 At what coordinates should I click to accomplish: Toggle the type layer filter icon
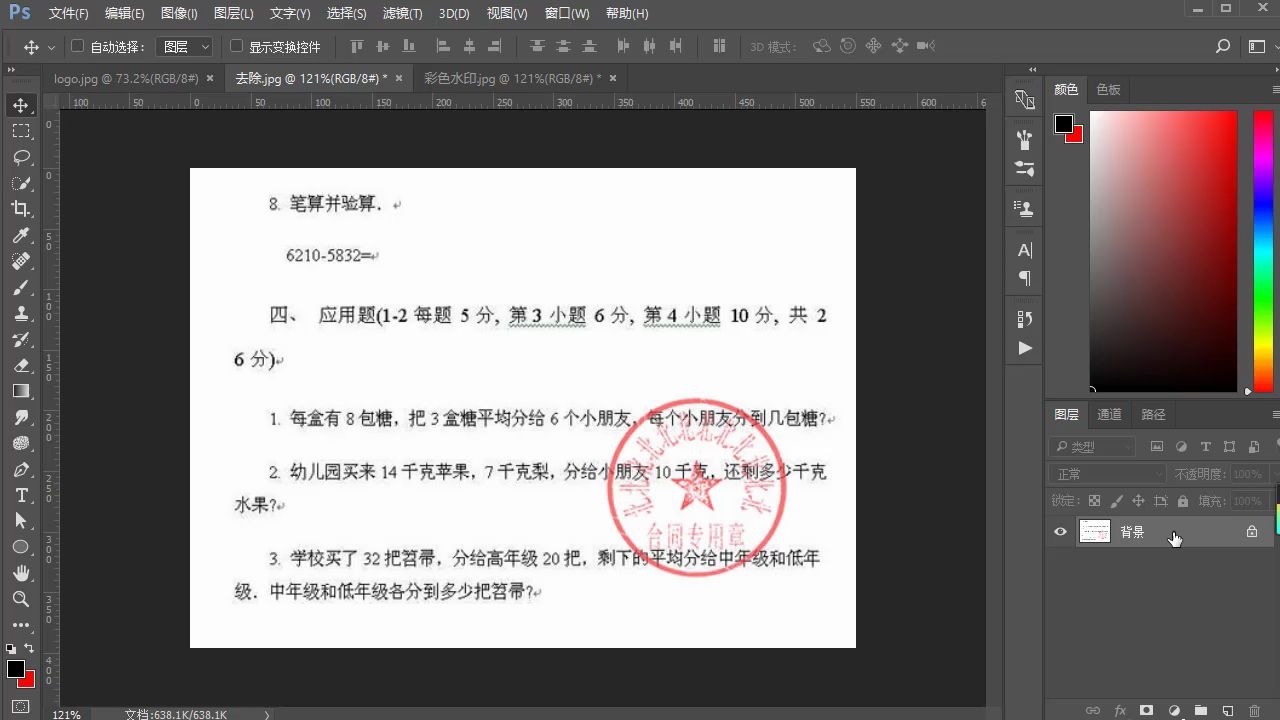pos(1205,447)
